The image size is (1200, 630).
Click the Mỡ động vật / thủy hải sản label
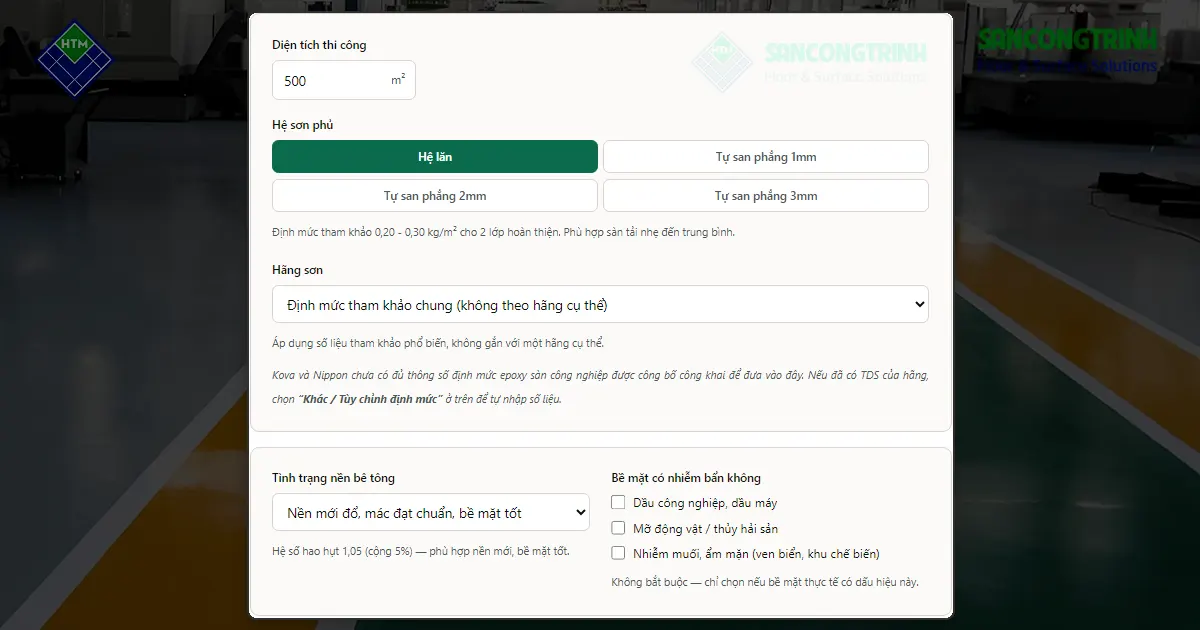click(705, 528)
